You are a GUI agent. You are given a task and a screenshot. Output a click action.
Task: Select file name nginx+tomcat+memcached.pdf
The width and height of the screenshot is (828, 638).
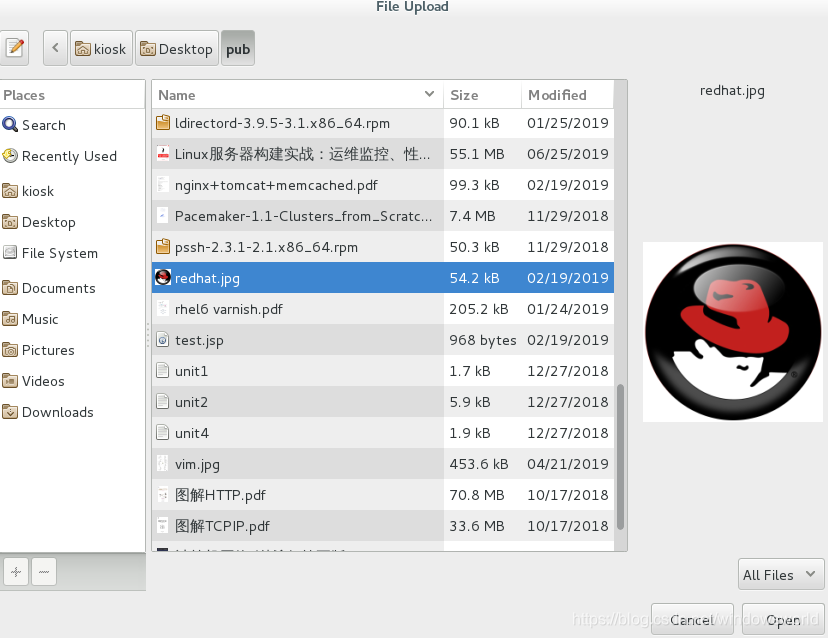click(x=276, y=185)
